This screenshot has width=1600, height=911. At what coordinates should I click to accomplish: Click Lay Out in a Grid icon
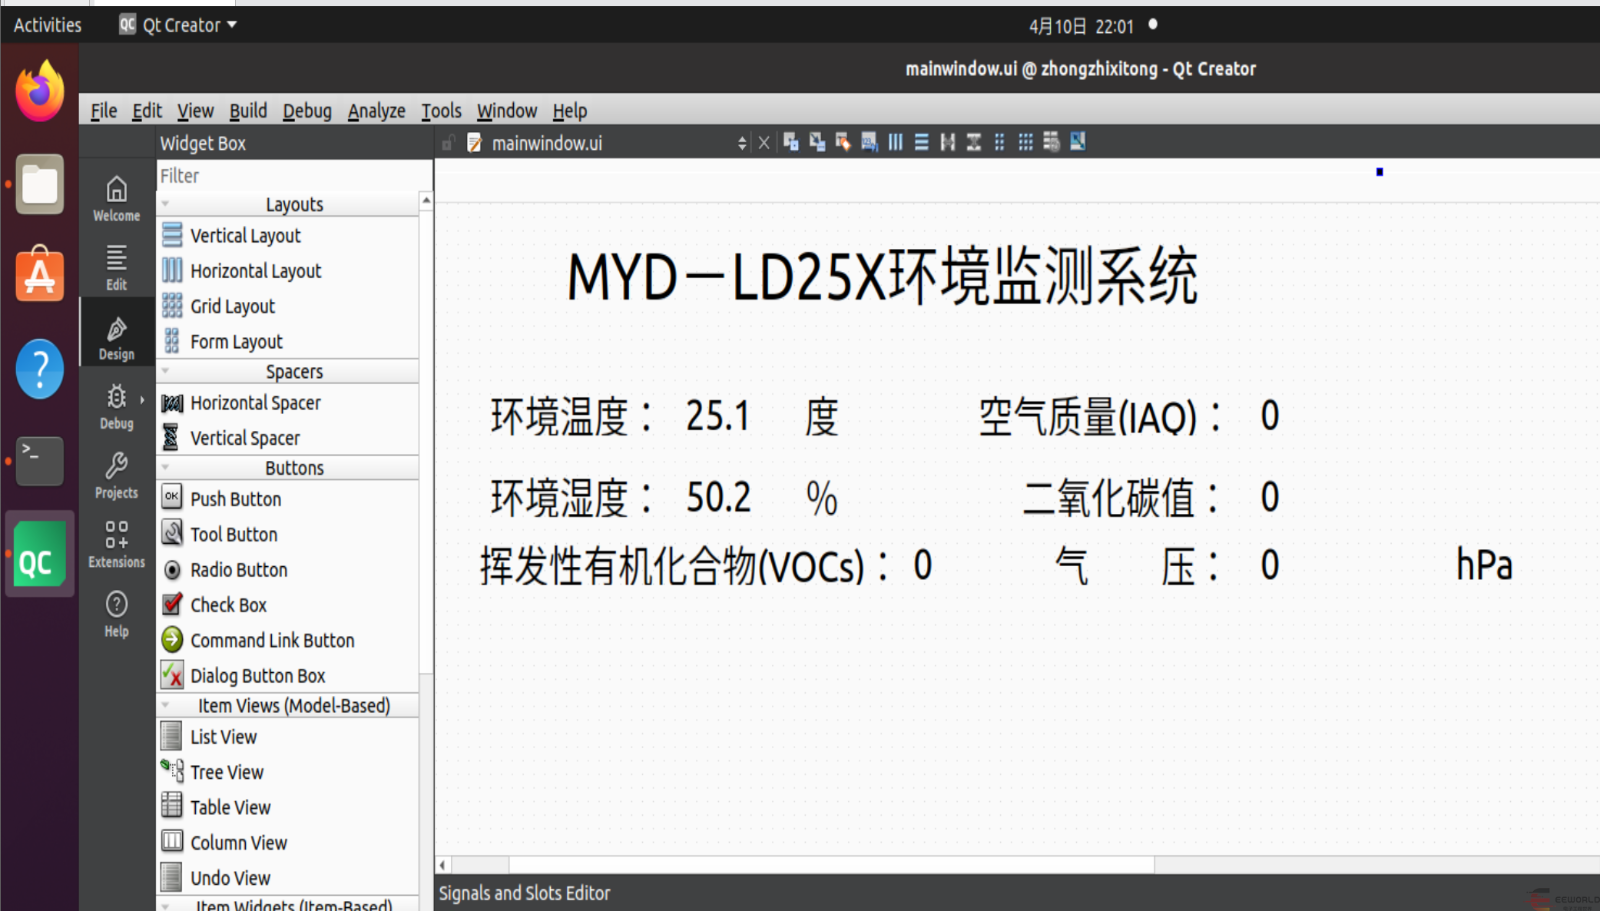1025,142
